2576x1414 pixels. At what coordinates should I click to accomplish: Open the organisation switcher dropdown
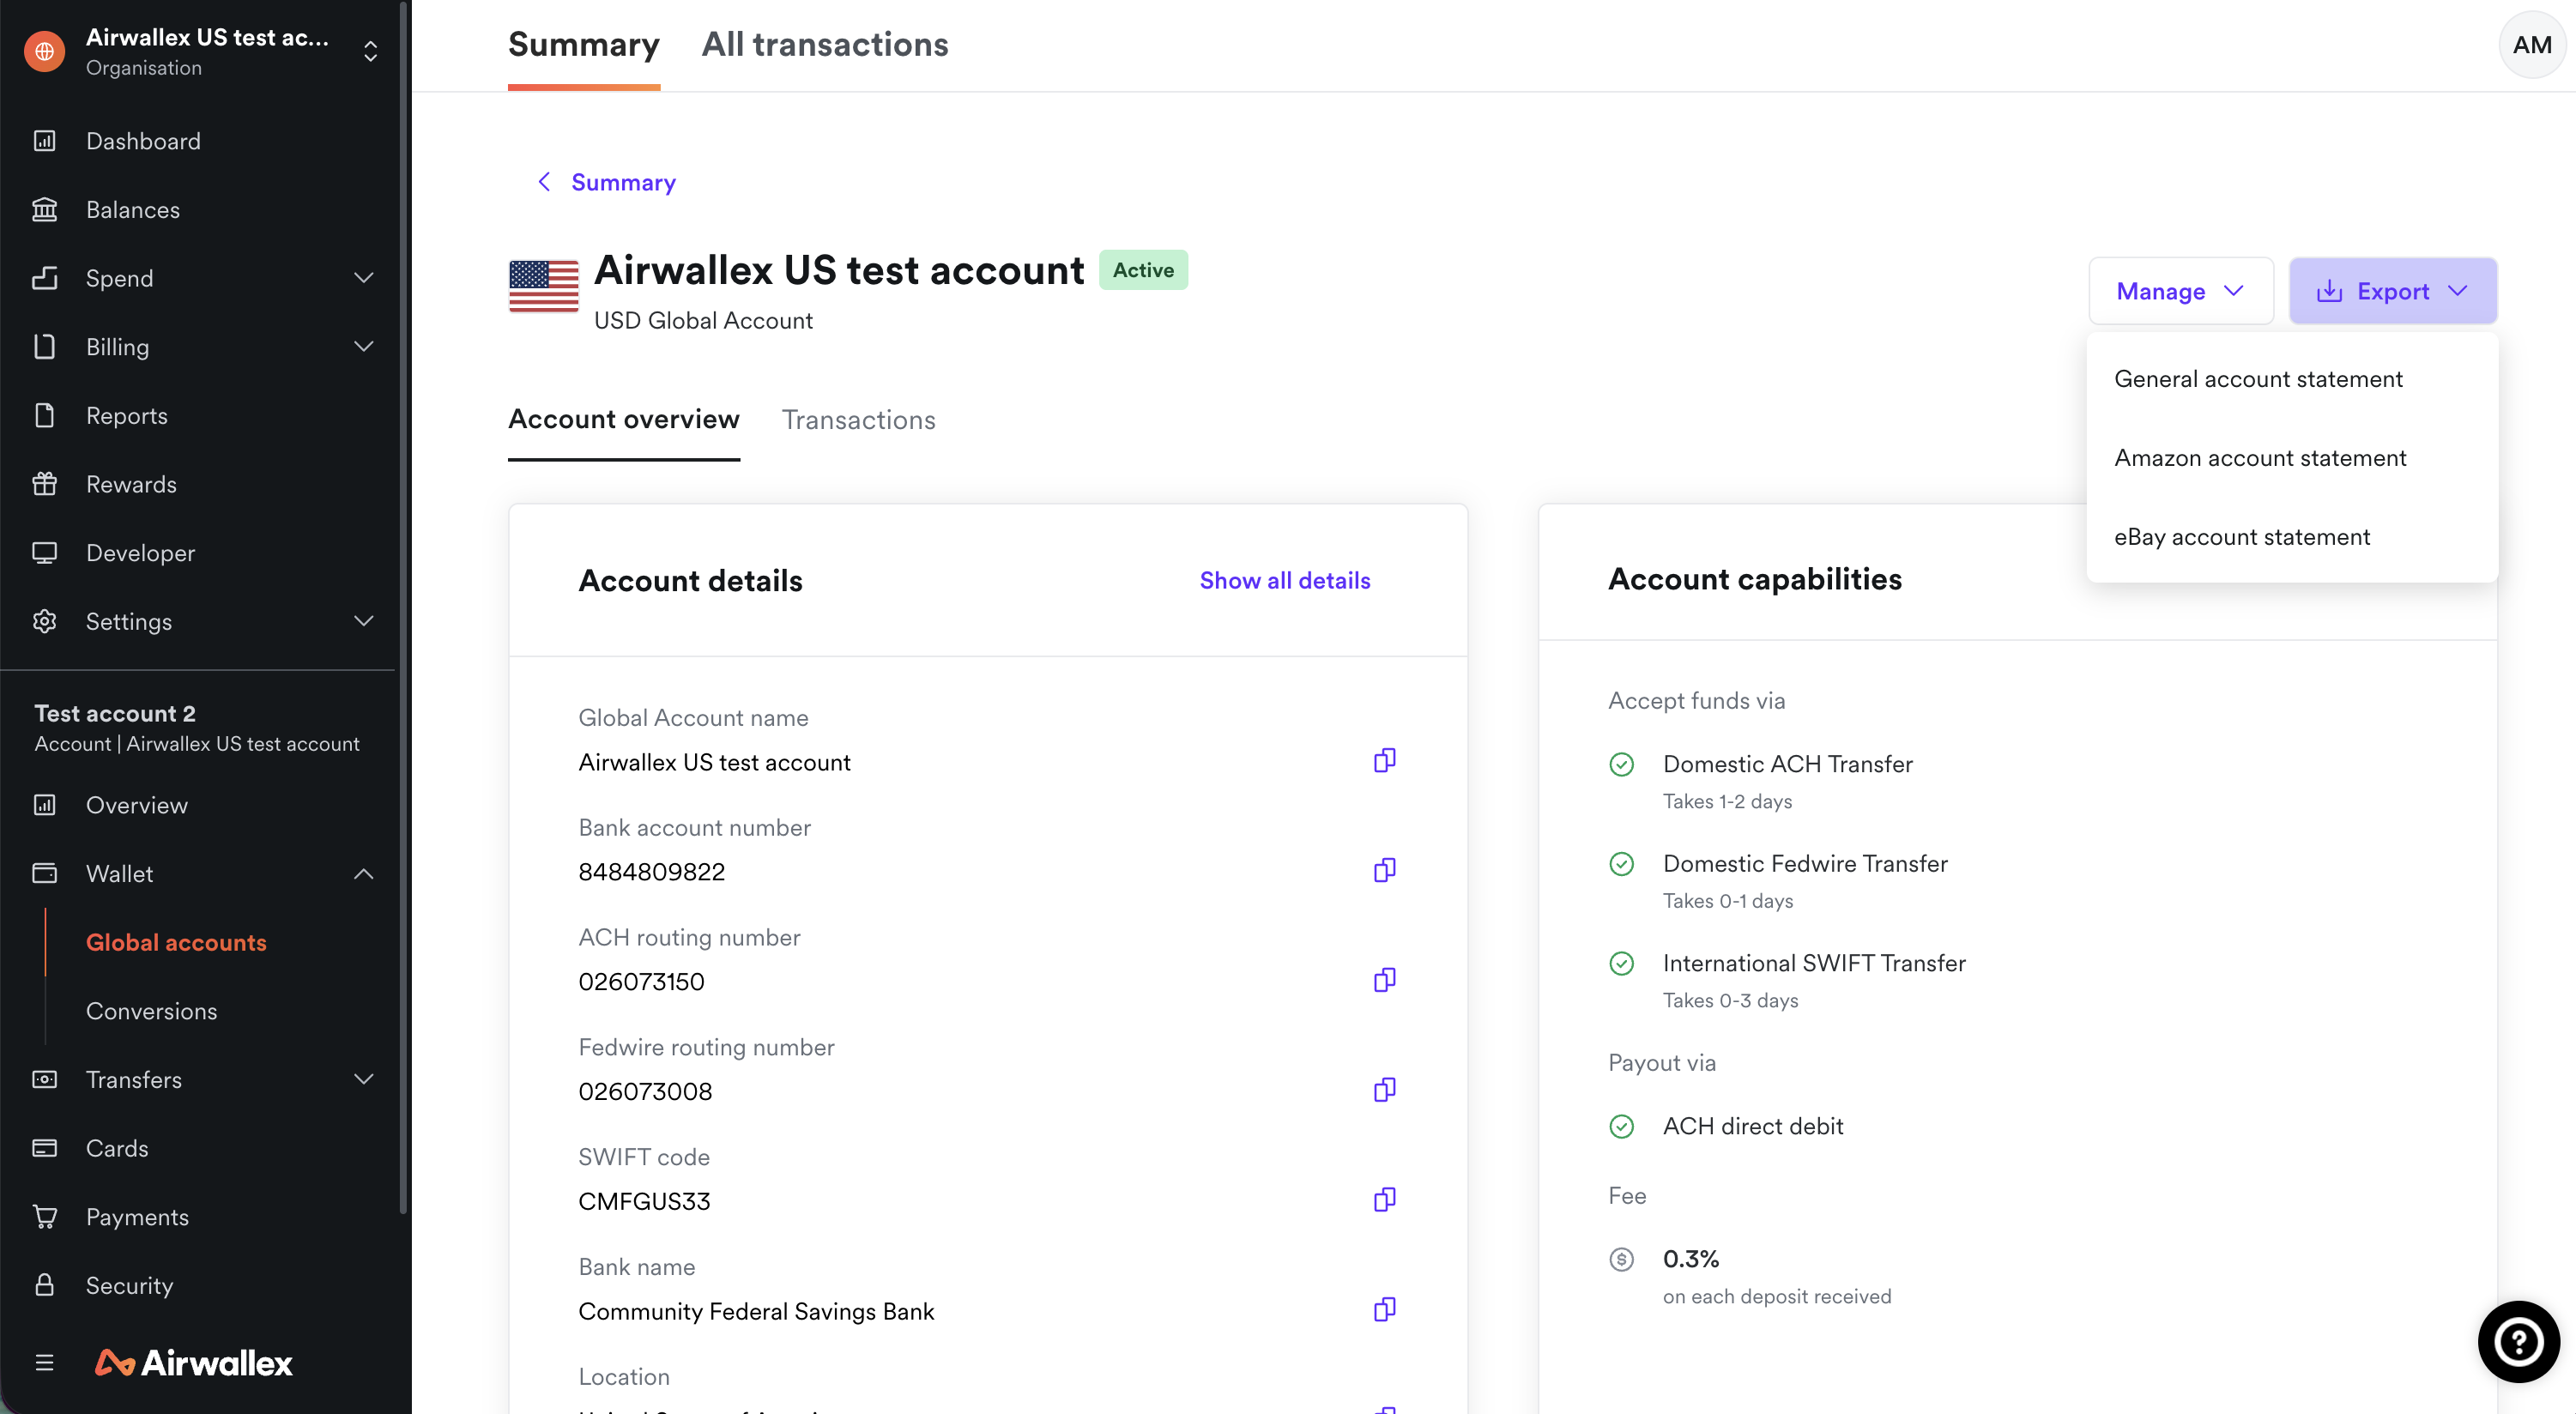pyautogui.click(x=370, y=51)
